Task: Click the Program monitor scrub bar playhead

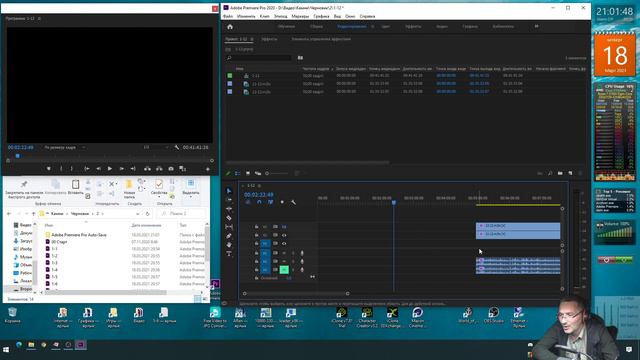Action: (x=18, y=156)
